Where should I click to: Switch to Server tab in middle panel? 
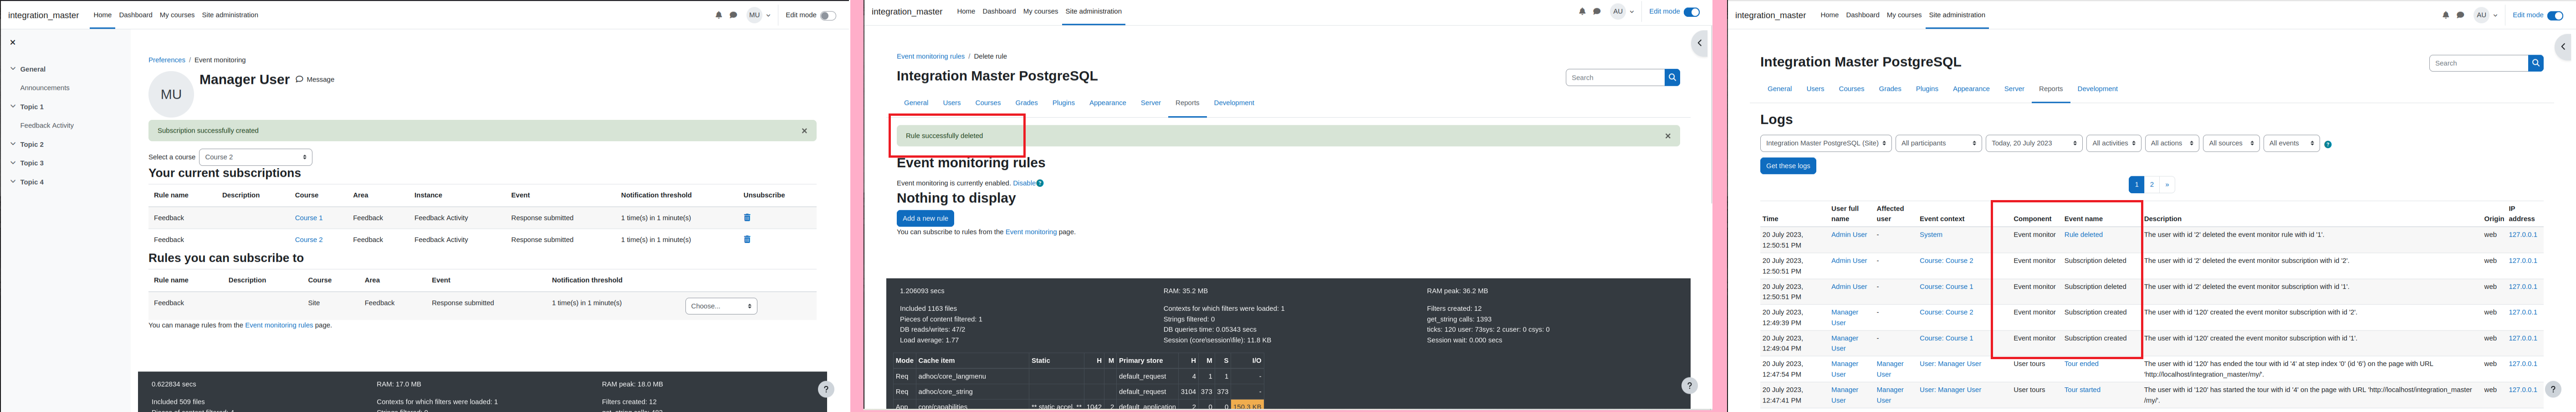1151,103
